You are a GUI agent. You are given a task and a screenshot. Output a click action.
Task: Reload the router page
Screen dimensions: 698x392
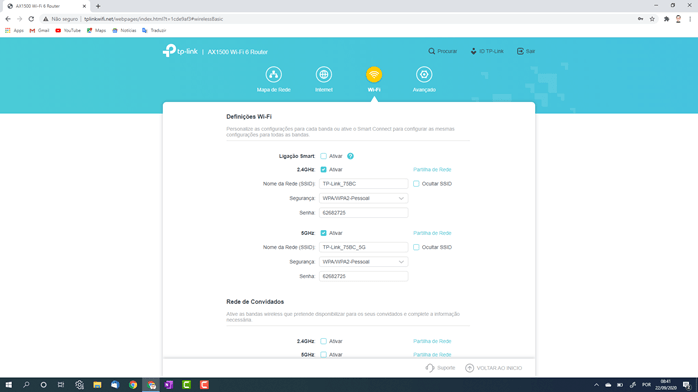31,19
